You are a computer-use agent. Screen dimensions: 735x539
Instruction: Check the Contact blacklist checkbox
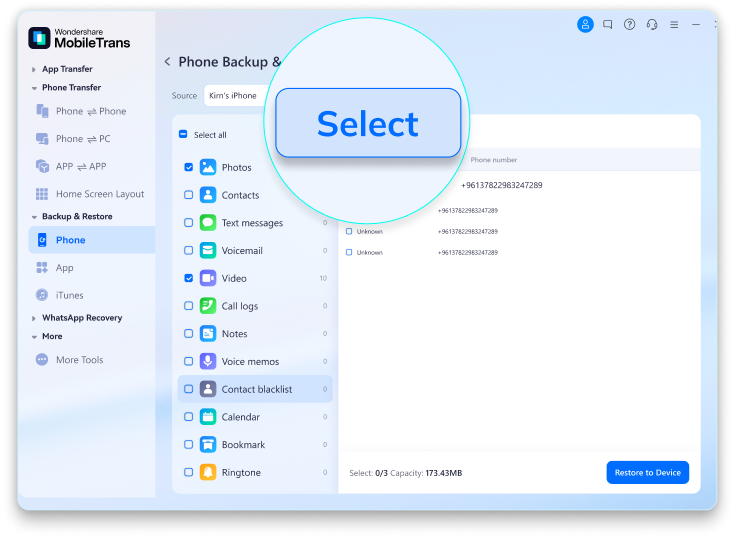coord(188,389)
